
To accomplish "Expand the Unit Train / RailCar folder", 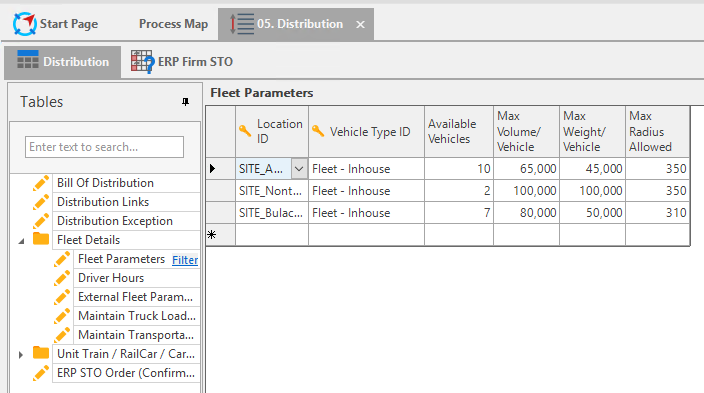I will pyautogui.click(x=21, y=355).
